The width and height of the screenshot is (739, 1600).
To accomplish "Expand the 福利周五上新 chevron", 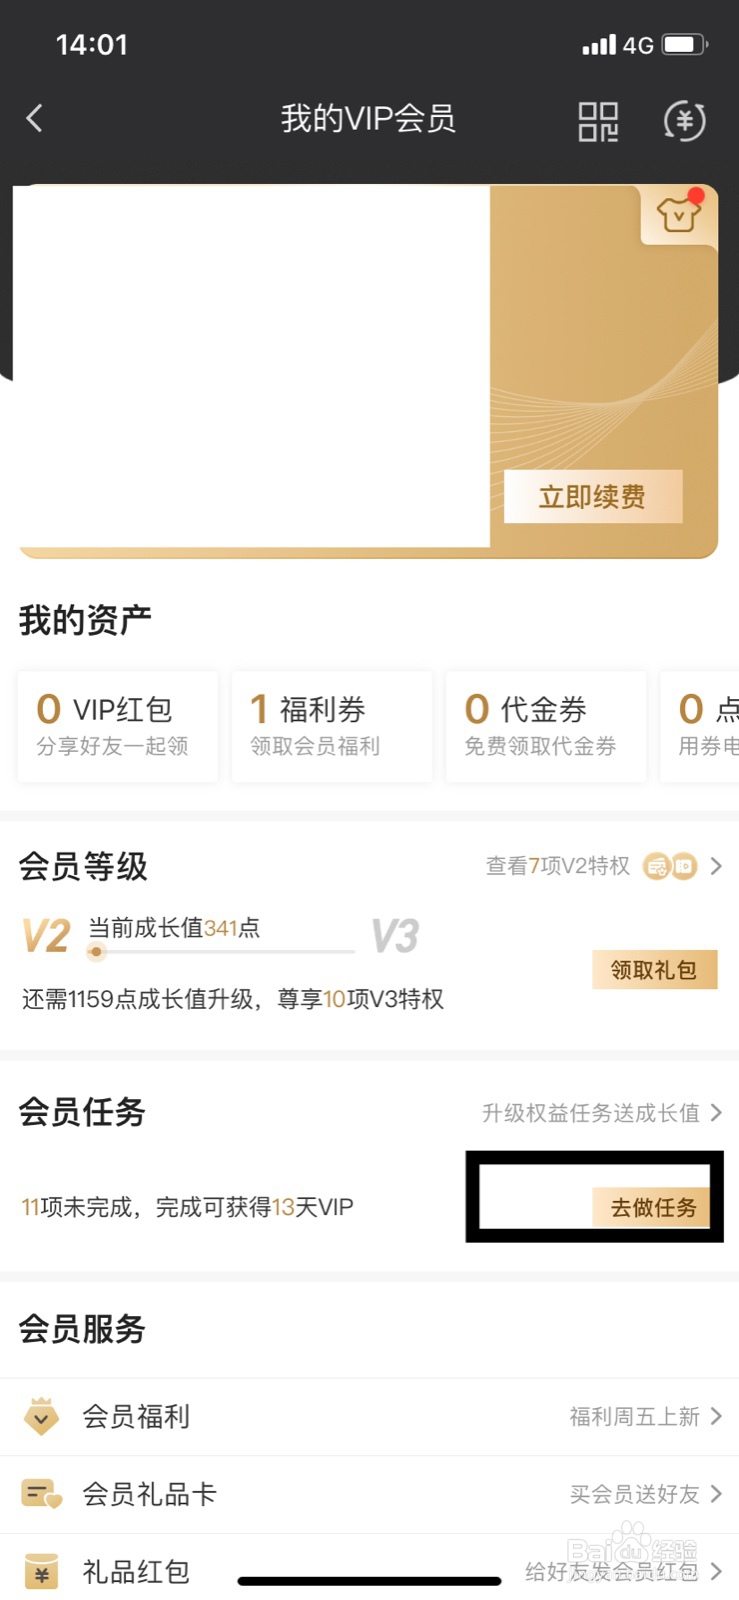I will coord(716,1416).
